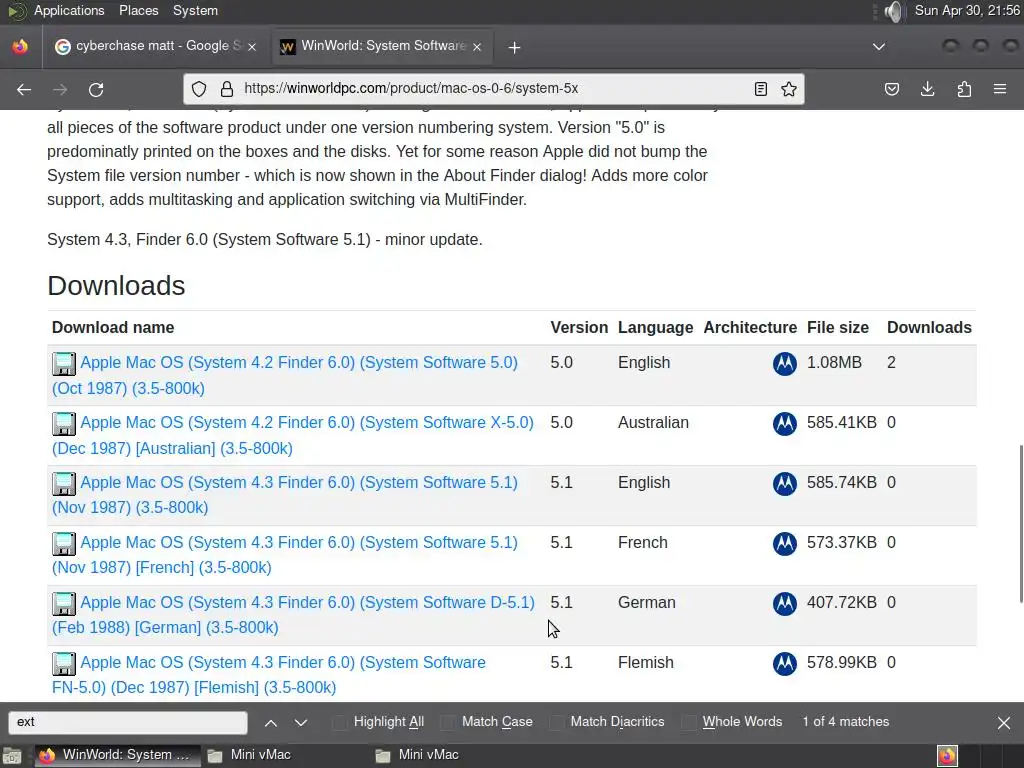Click the URL address bar
1024x768 pixels.
click(494, 89)
